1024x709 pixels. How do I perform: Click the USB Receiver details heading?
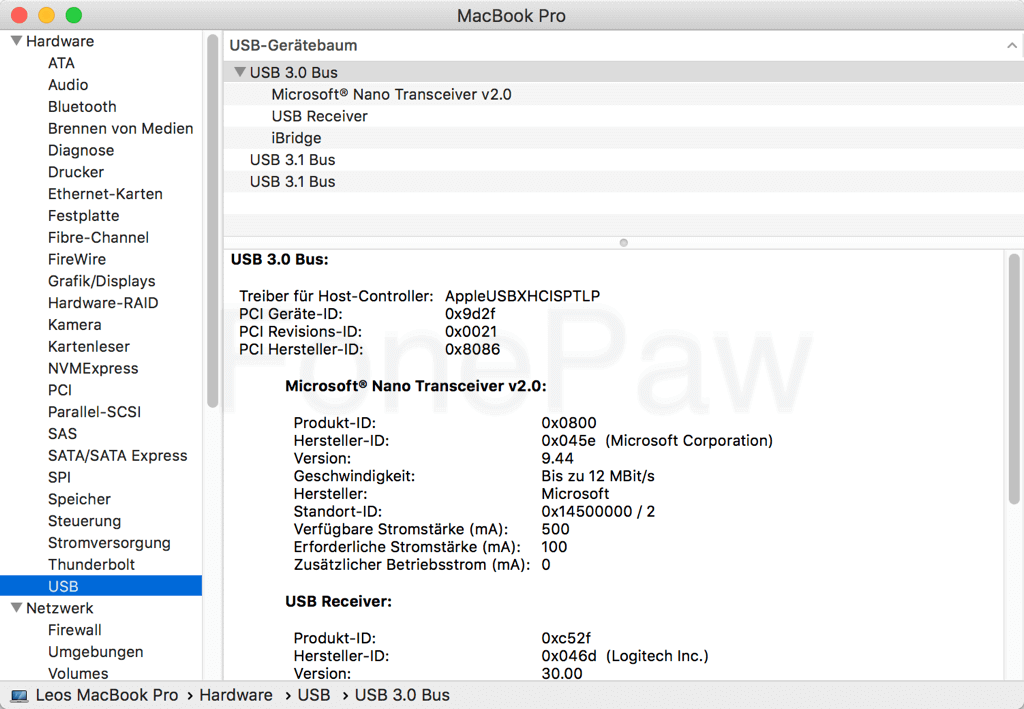tap(338, 601)
